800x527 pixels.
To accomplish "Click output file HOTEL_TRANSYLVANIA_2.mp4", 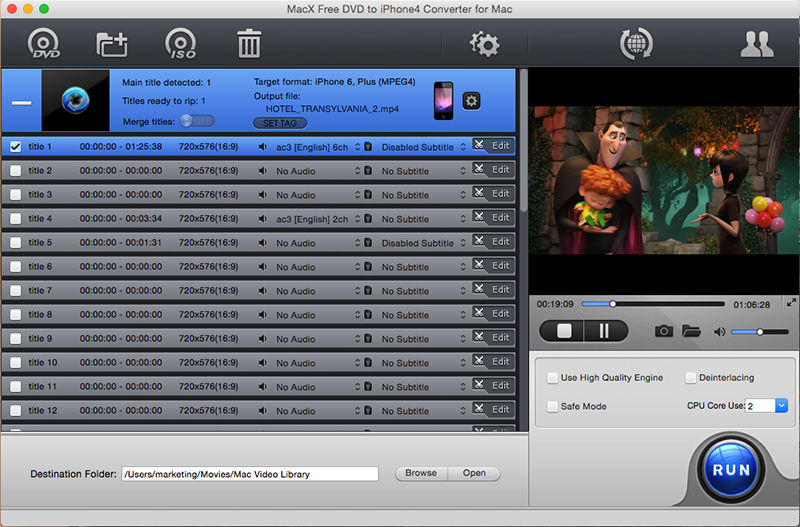I will (x=332, y=109).
